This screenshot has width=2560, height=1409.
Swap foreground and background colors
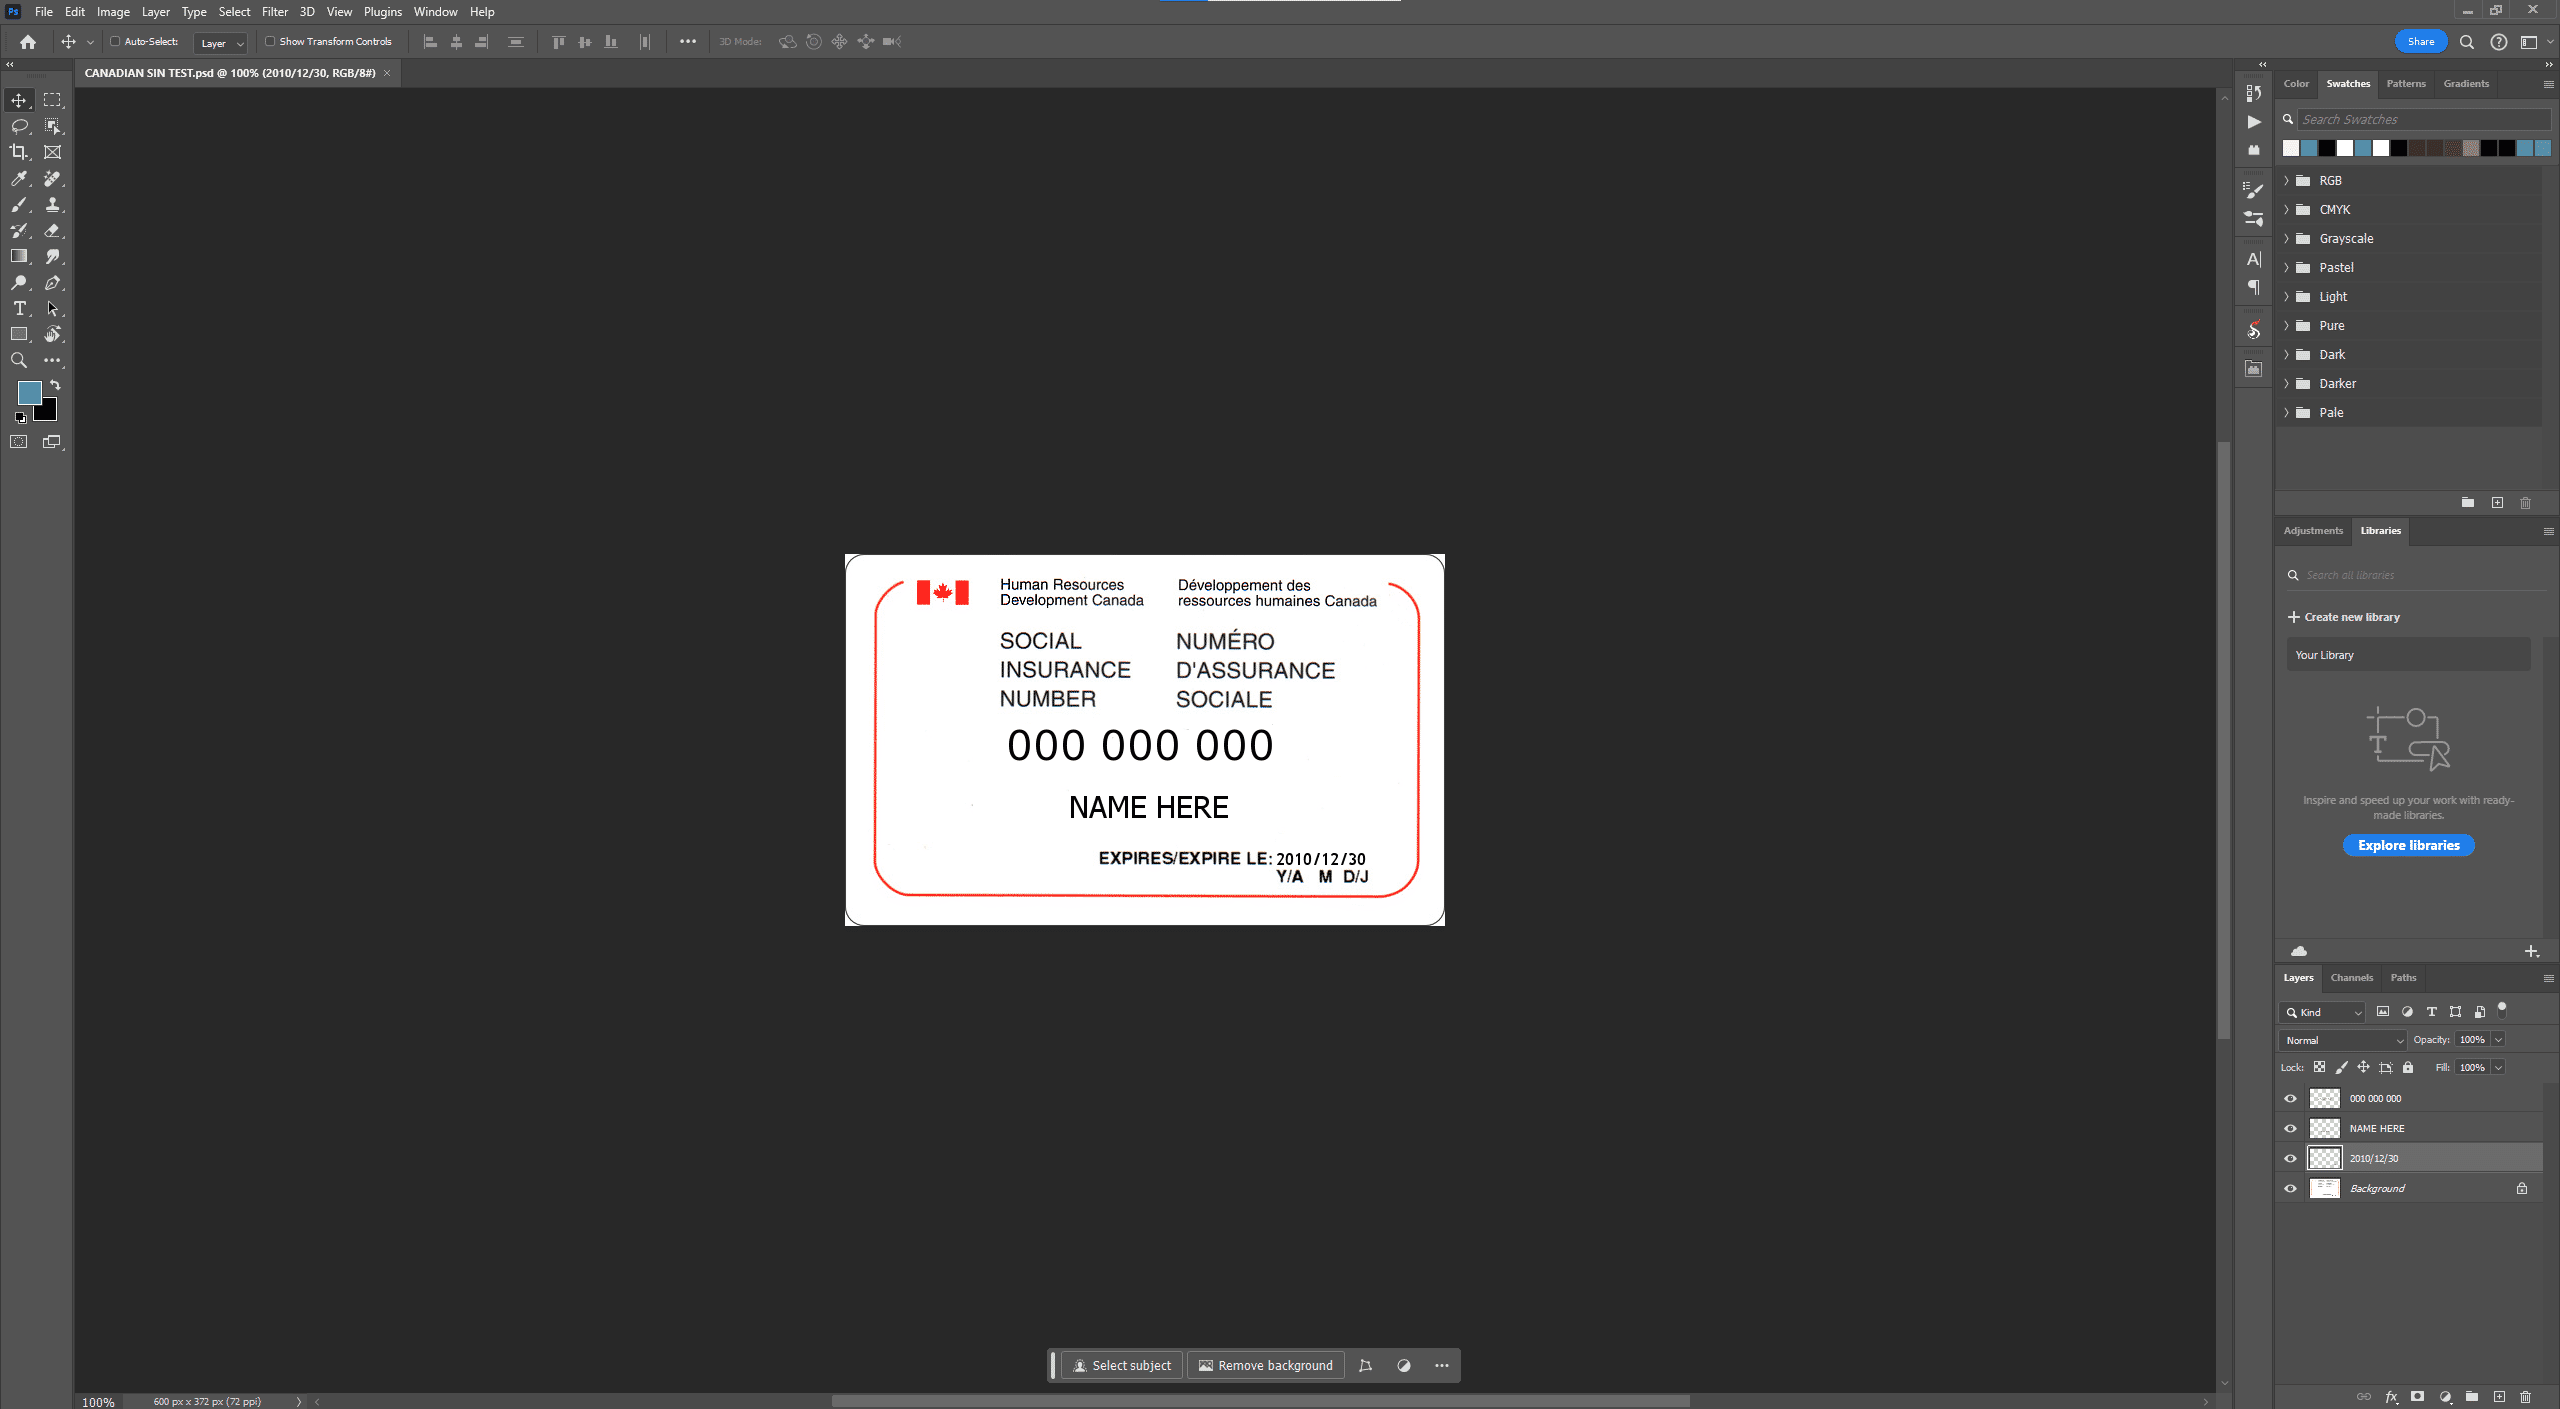[x=55, y=385]
